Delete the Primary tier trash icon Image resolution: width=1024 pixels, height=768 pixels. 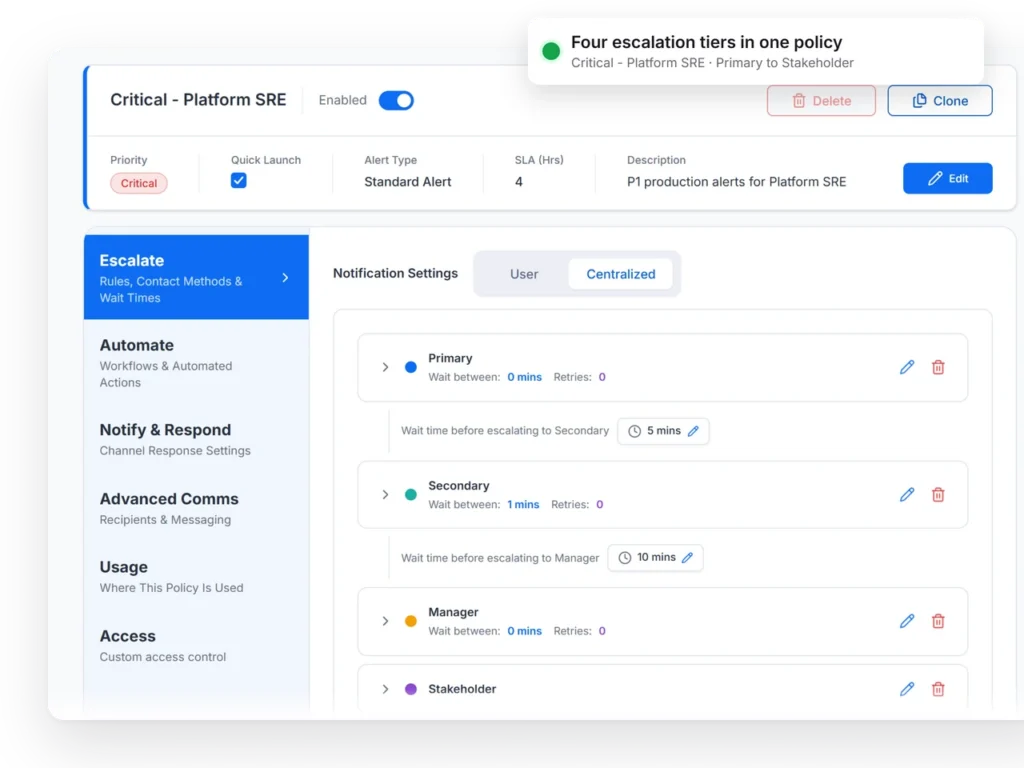click(938, 367)
